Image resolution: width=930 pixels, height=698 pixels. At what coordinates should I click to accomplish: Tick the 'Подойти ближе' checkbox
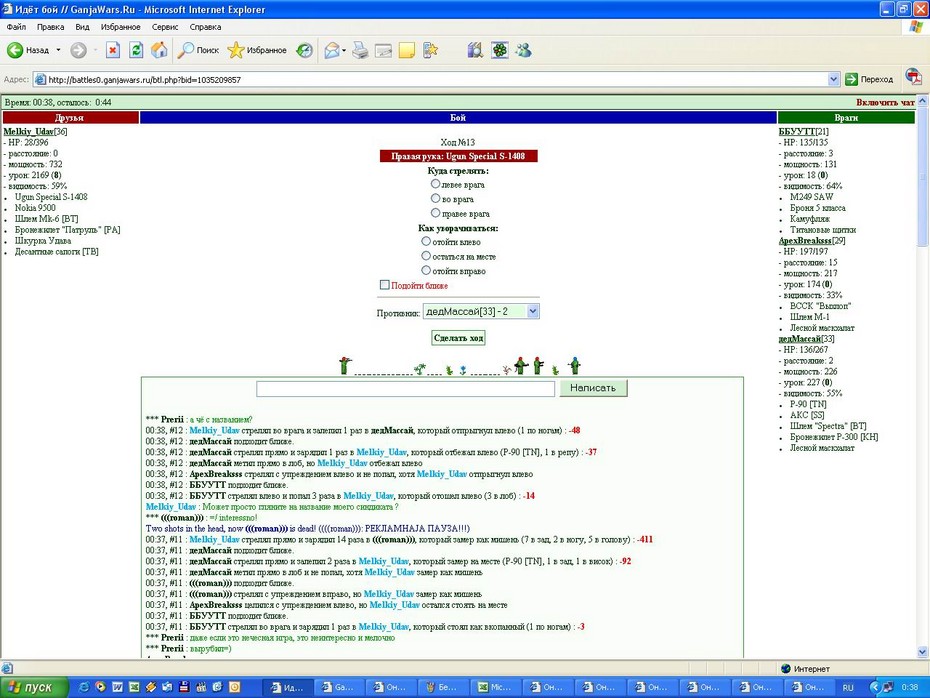coord(384,285)
